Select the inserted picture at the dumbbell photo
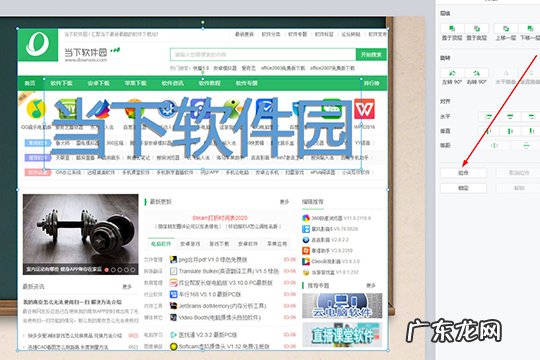Image resolution: width=540 pixels, height=360 pixels. (81, 234)
